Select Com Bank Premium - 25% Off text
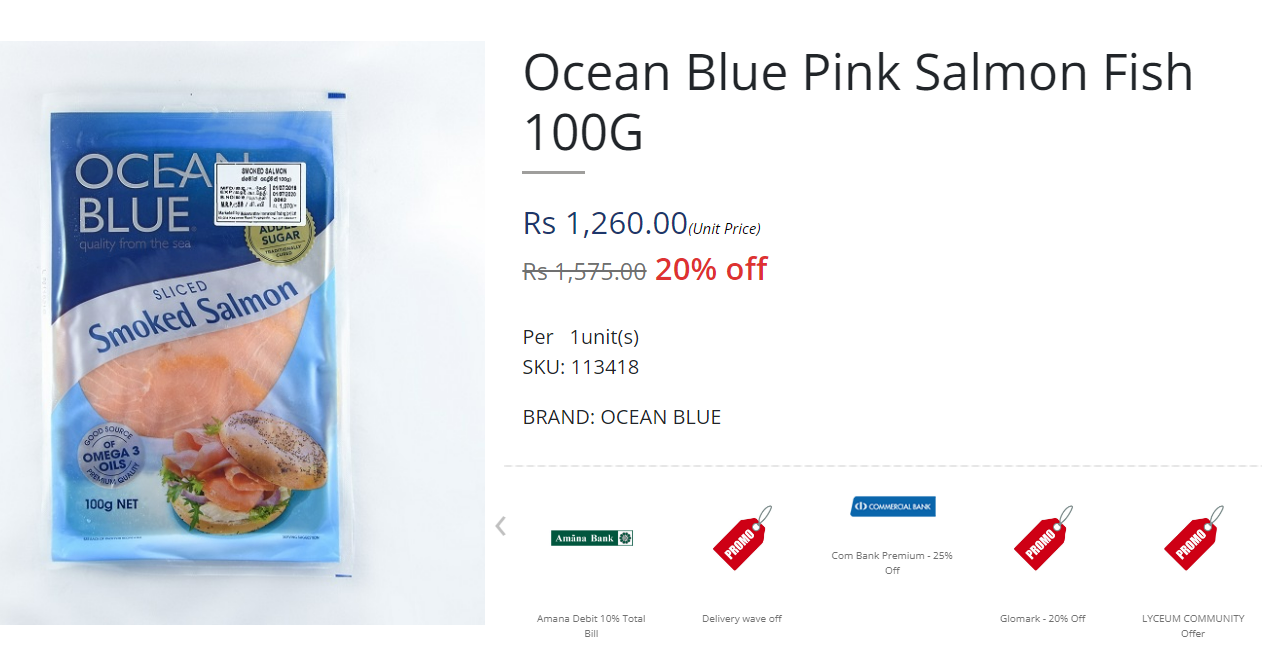This screenshot has height=657, width=1262. point(892,563)
